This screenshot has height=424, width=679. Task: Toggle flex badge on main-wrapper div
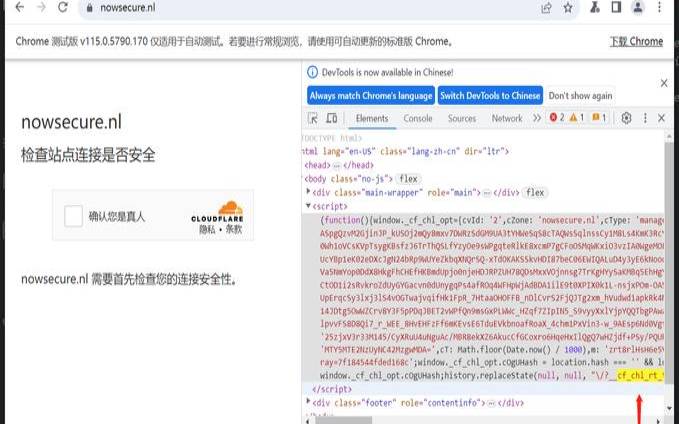click(535, 193)
